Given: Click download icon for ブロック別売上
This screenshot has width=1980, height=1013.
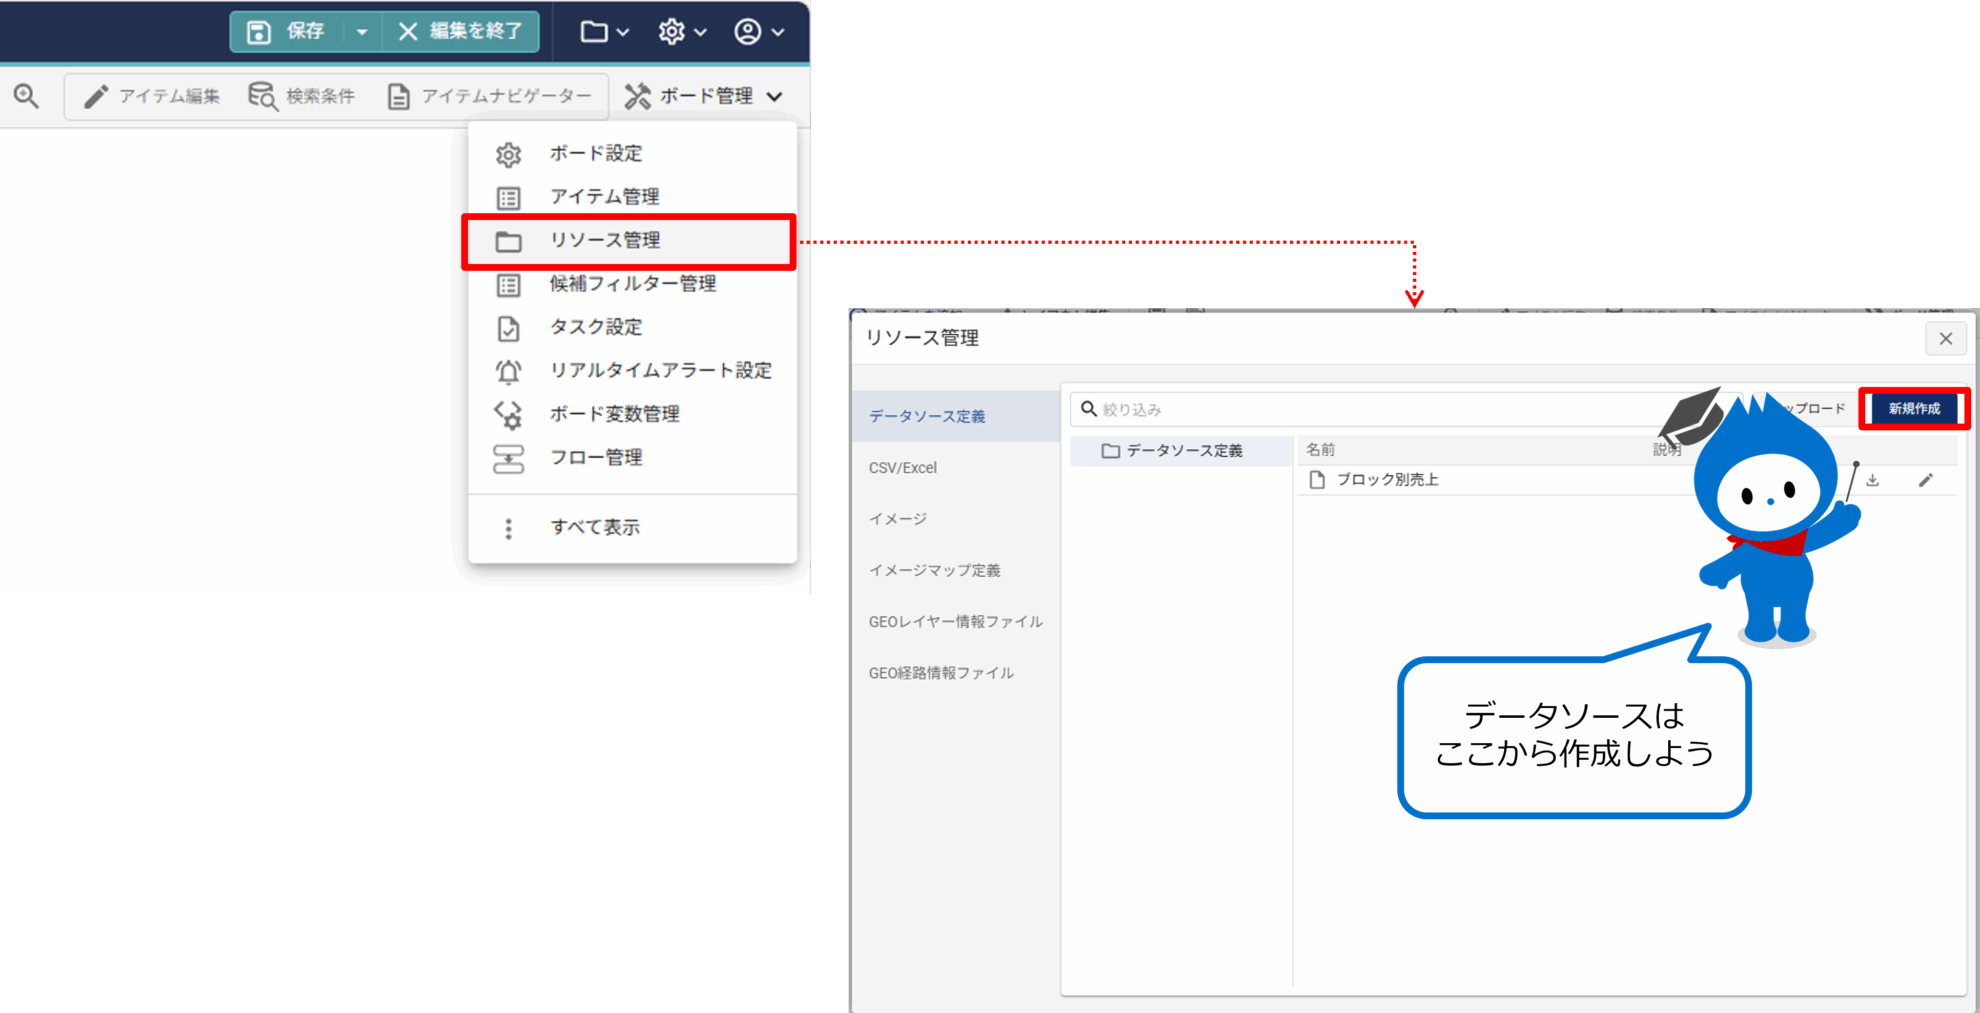Looking at the screenshot, I should point(1873,480).
